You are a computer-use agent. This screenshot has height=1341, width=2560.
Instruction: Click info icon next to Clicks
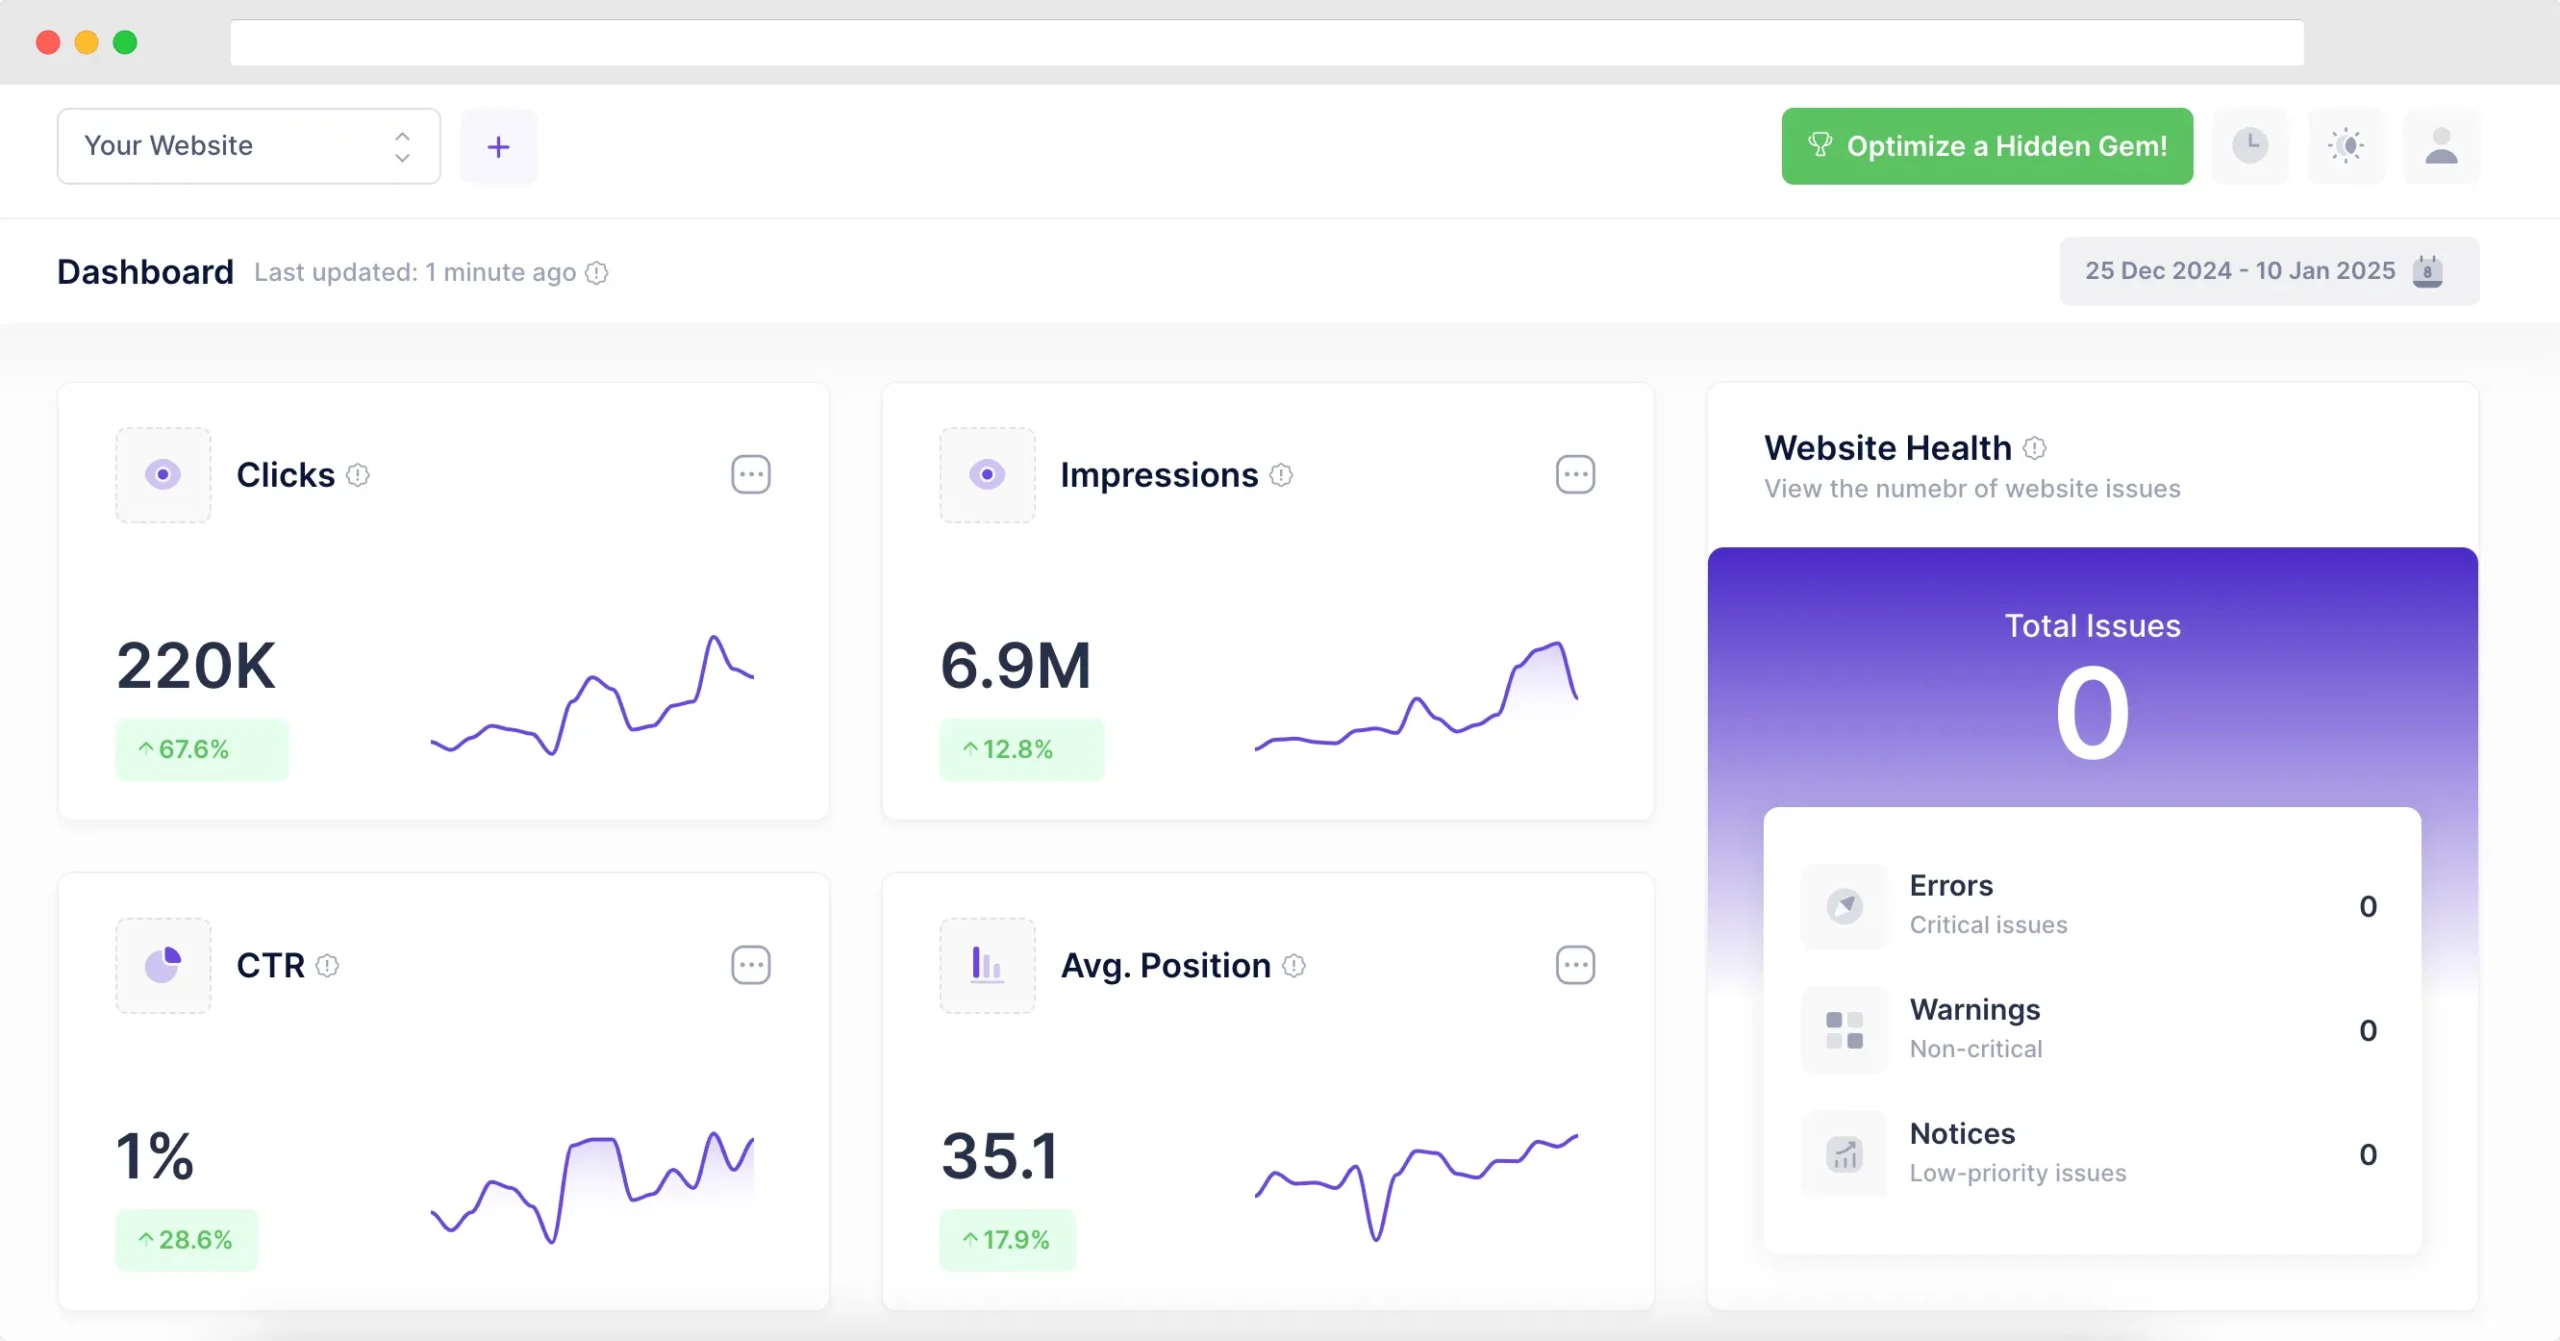(x=358, y=475)
